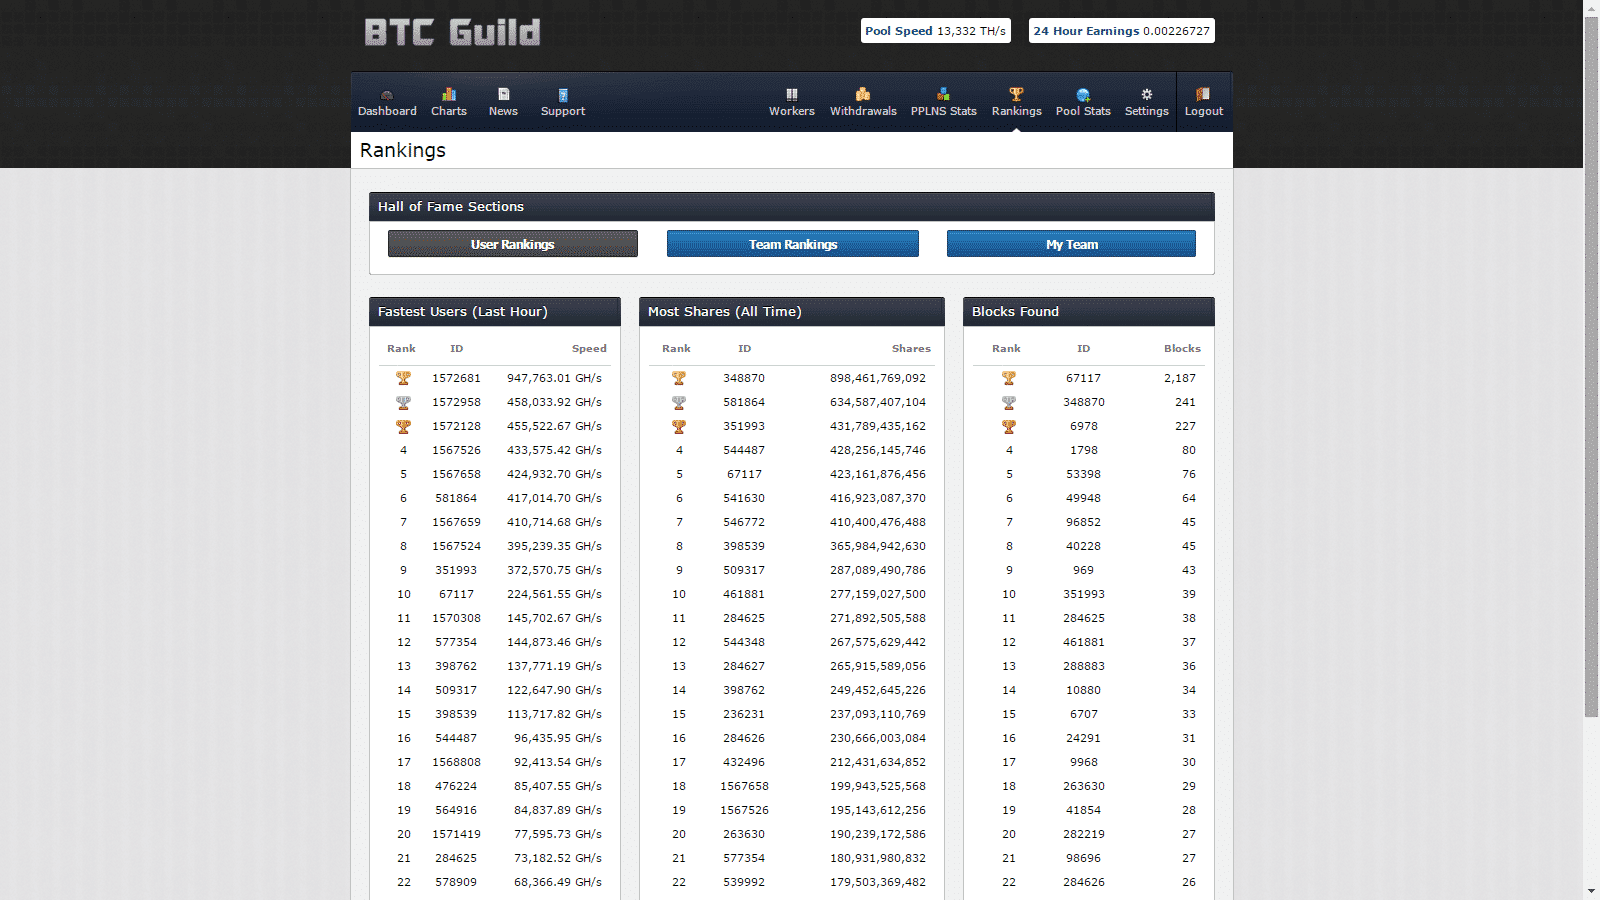Select the User Rankings button

pos(513,244)
